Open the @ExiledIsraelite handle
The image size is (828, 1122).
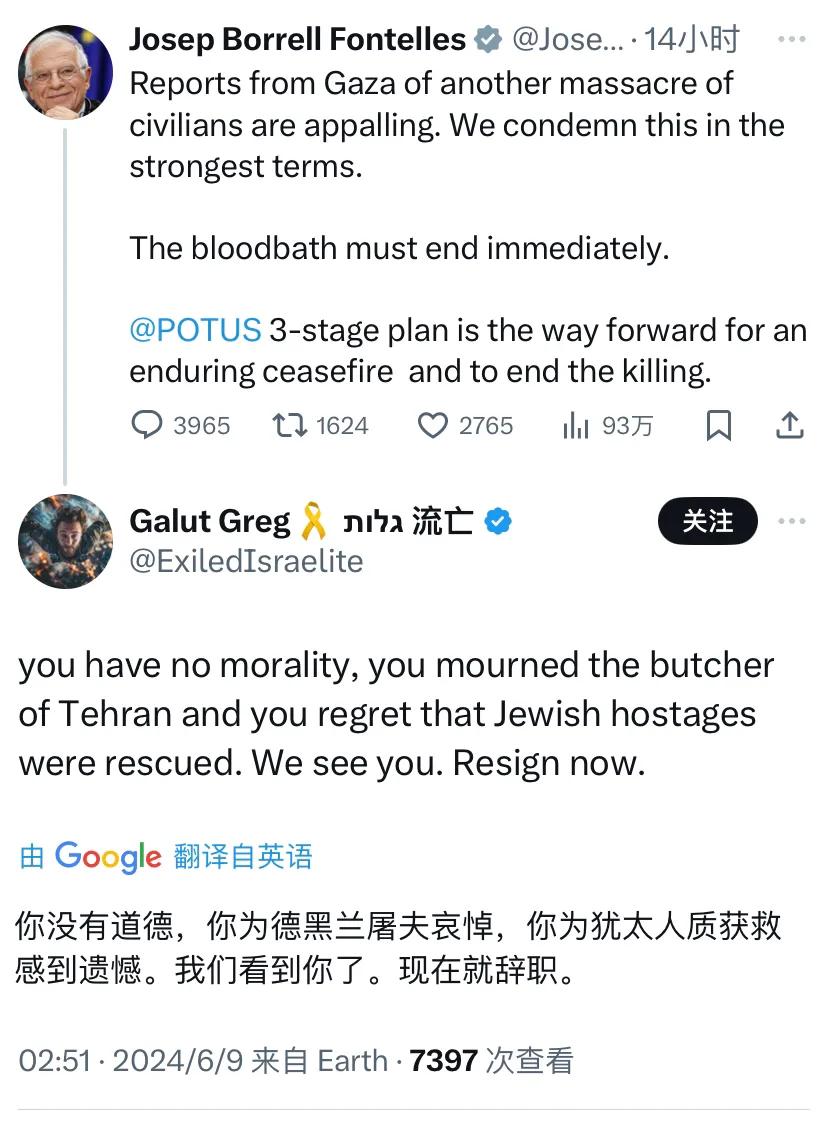point(246,561)
